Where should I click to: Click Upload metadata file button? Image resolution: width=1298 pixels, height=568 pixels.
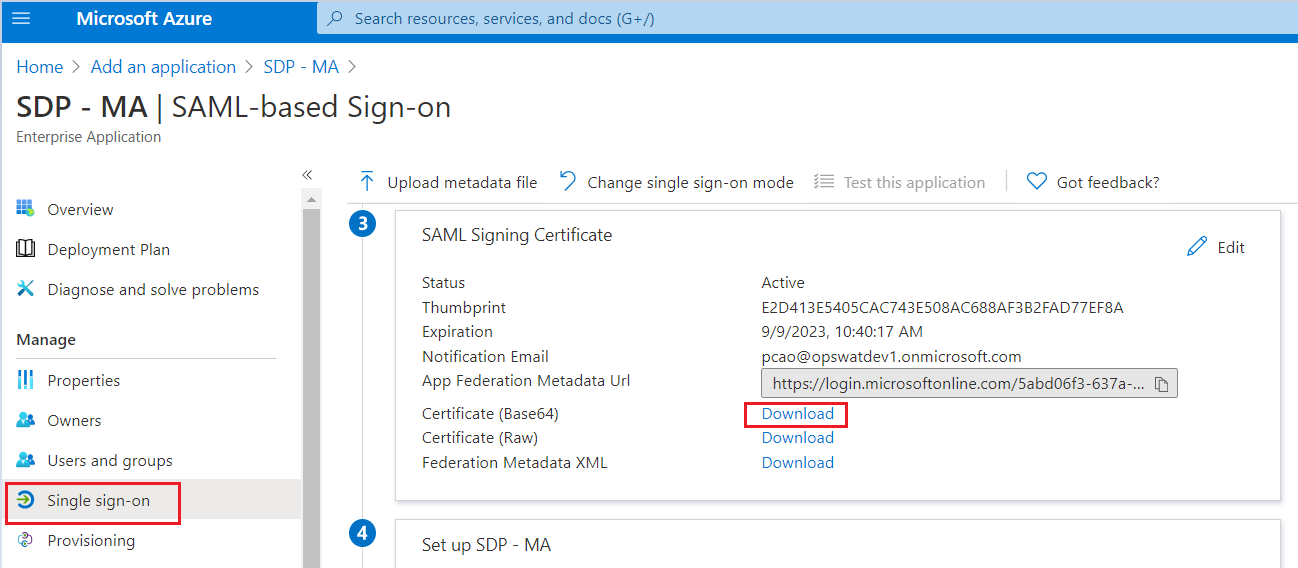(449, 182)
